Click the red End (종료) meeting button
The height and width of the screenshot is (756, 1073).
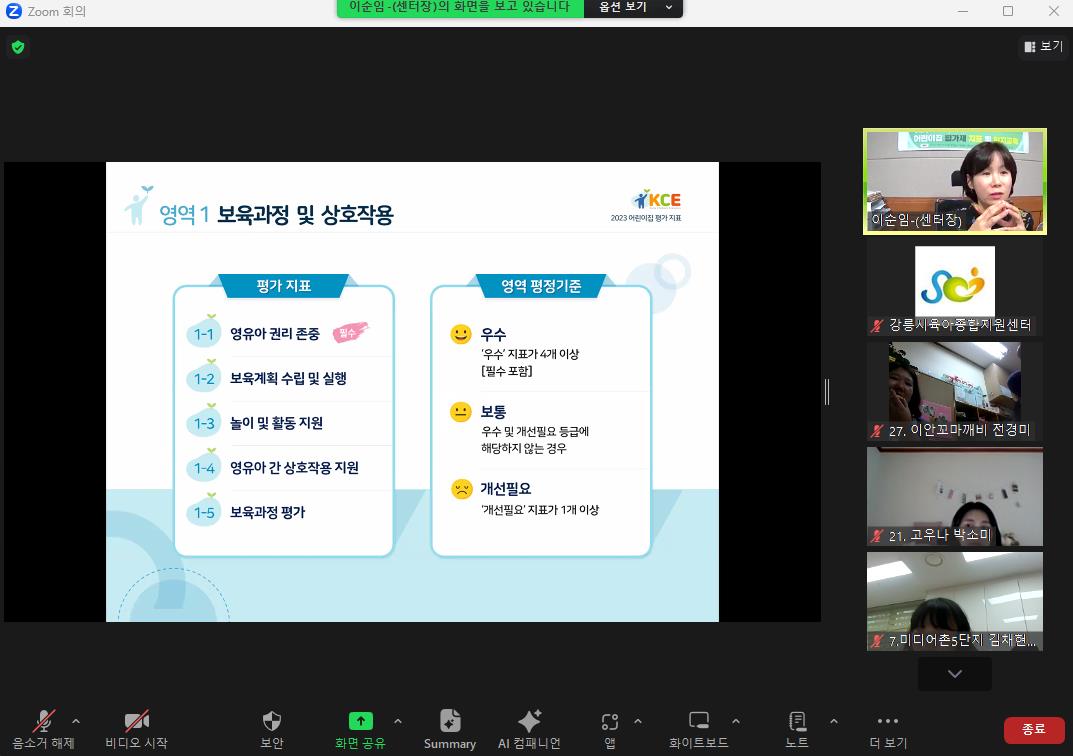1033,730
